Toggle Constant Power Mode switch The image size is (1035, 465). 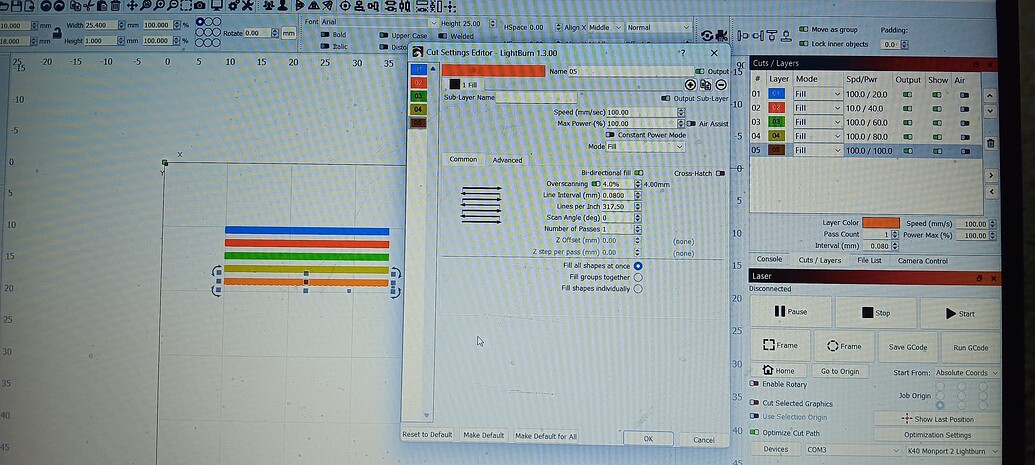[610, 135]
